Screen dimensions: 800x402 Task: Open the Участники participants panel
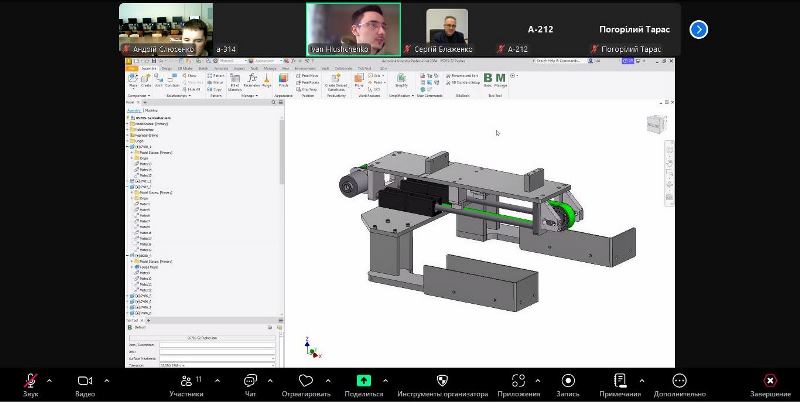[185, 381]
